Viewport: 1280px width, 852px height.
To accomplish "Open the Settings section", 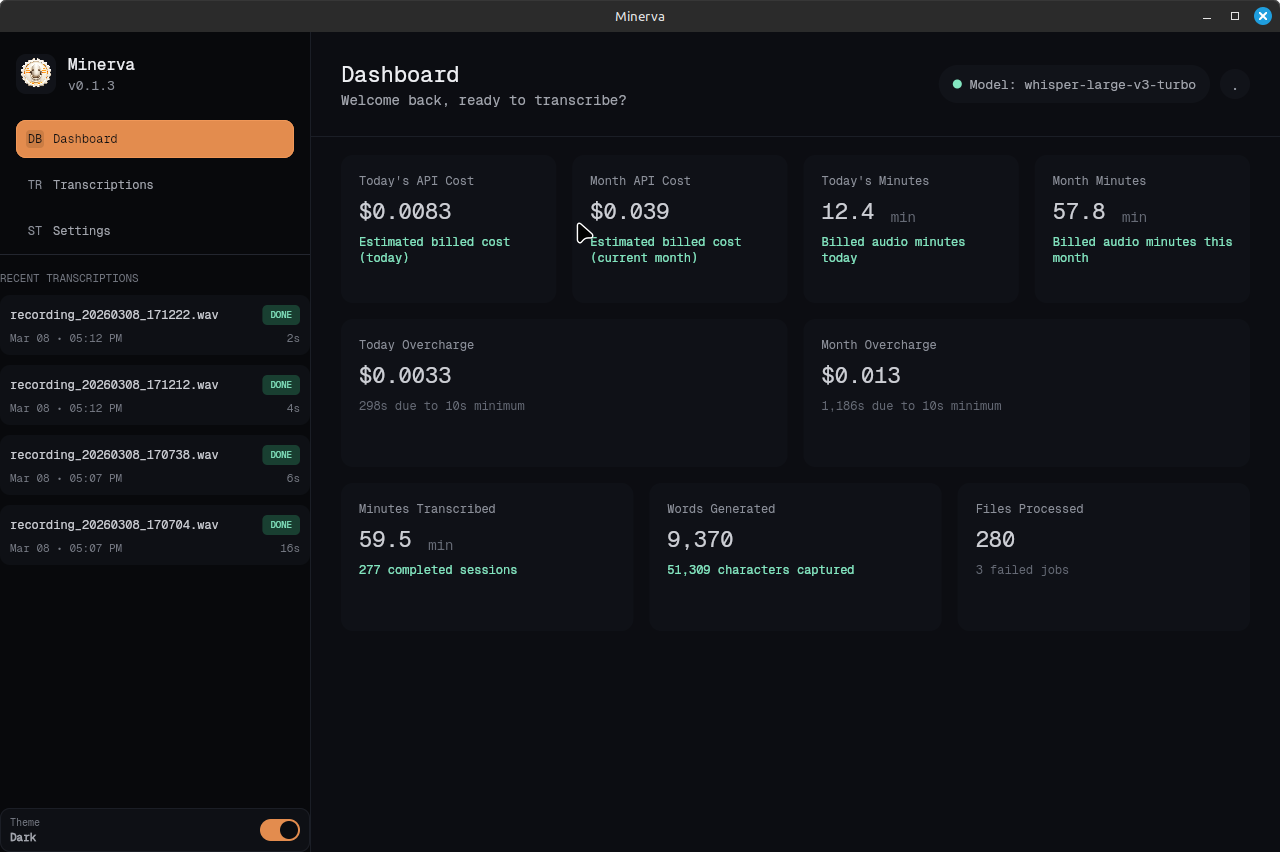I will click(x=82, y=231).
